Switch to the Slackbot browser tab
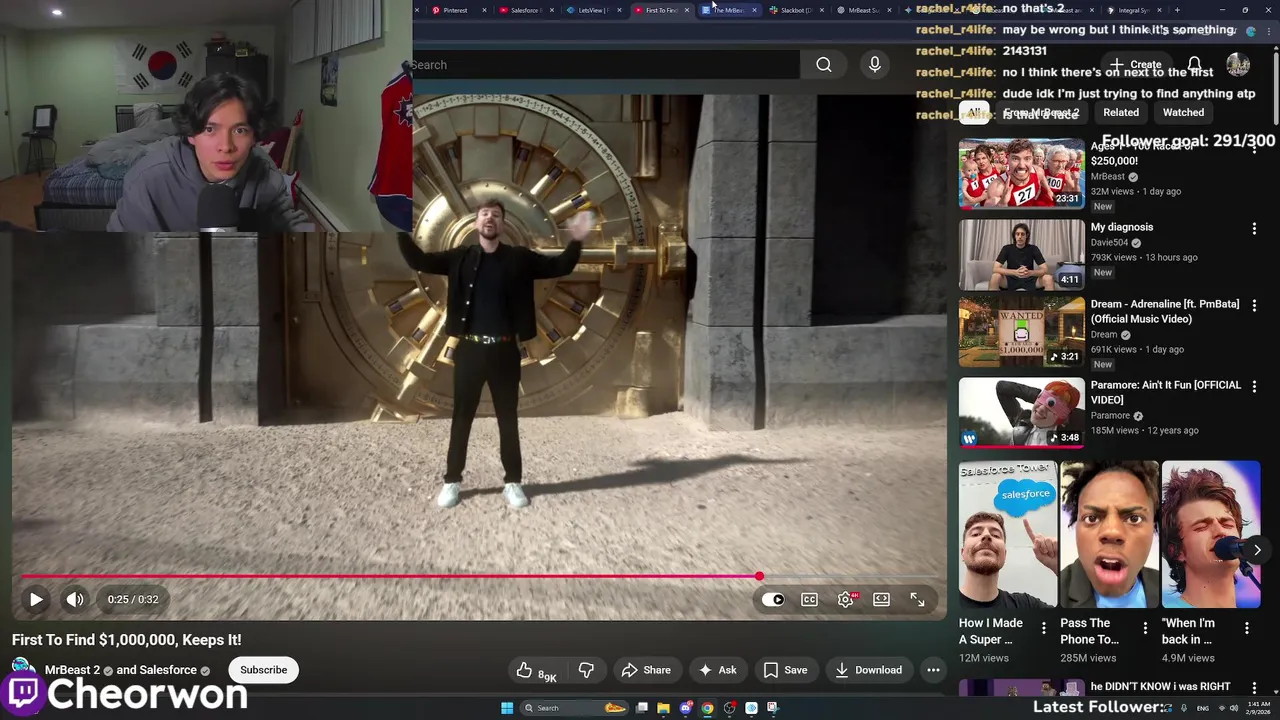The width and height of the screenshot is (1280, 720). pyautogui.click(x=795, y=10)
